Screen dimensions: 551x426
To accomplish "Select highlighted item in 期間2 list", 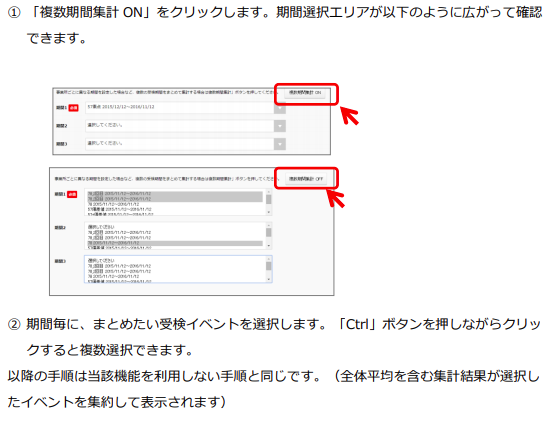I will point(175,243).
